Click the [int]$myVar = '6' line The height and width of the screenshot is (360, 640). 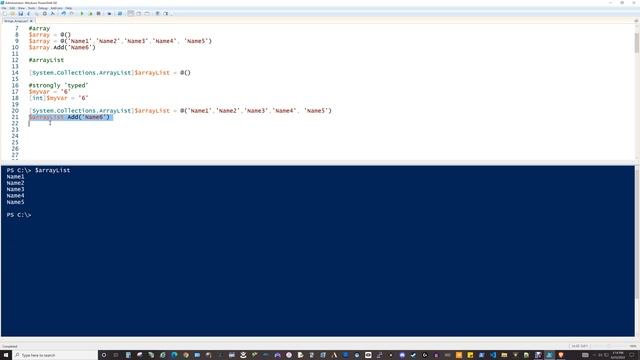tap(58, 98)
